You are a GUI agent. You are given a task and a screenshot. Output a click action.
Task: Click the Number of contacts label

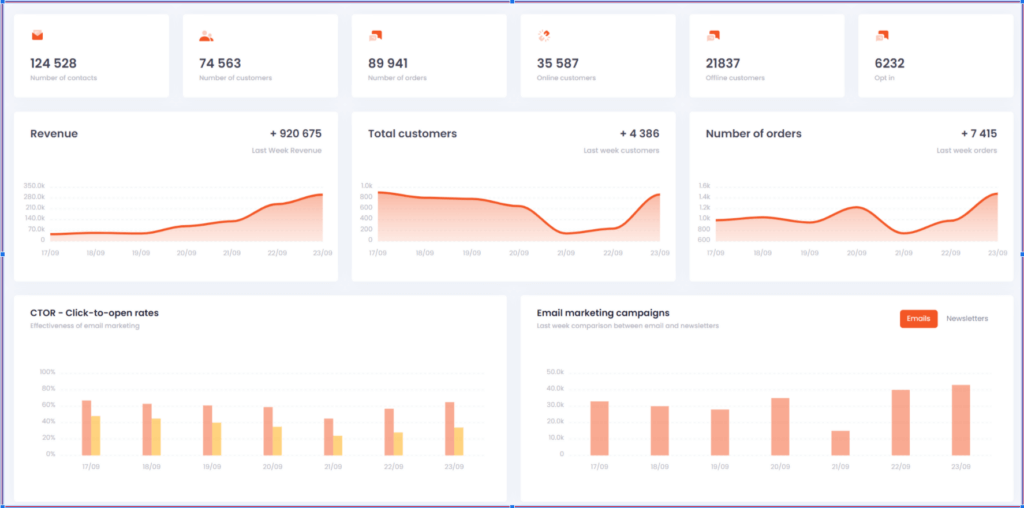tap(63, 78)
